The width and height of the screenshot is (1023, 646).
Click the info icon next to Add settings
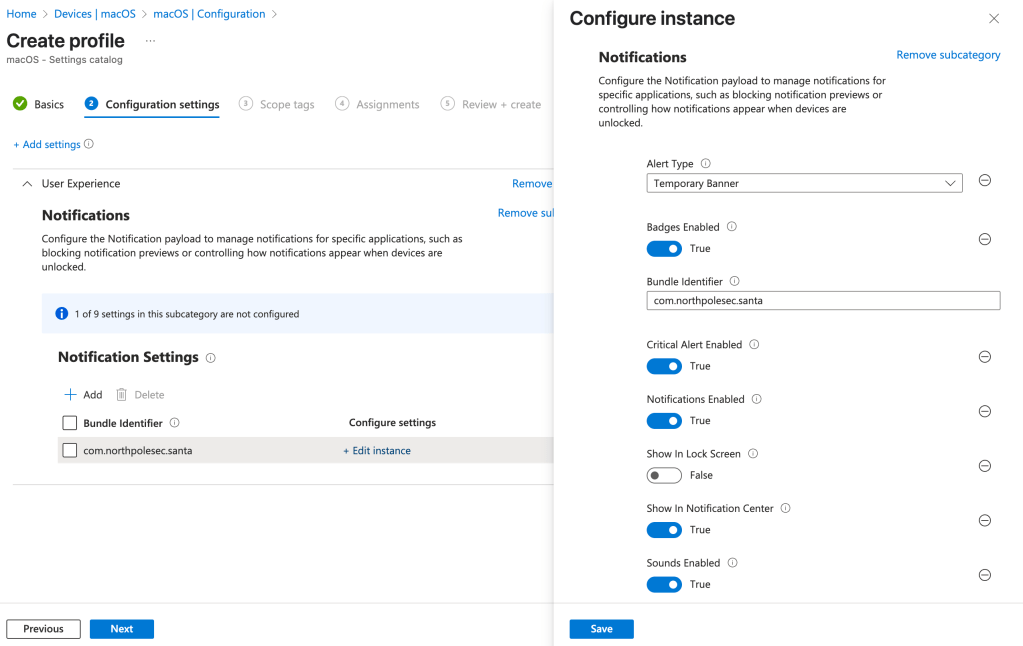89,144
